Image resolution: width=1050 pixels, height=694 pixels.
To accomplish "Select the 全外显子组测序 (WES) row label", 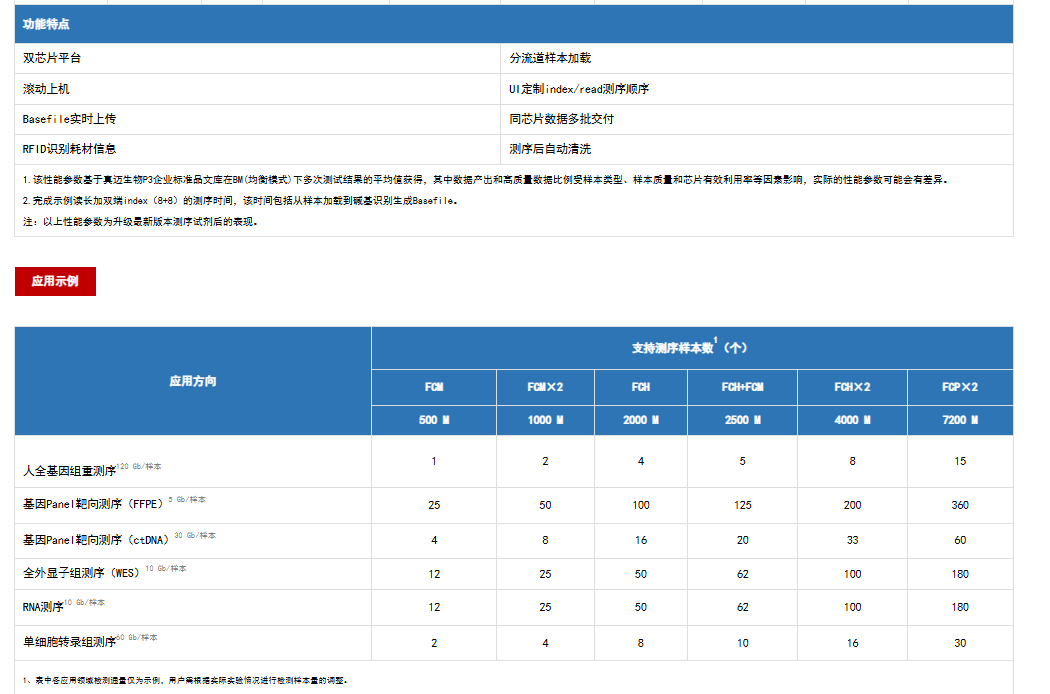I will coord(83,574).
